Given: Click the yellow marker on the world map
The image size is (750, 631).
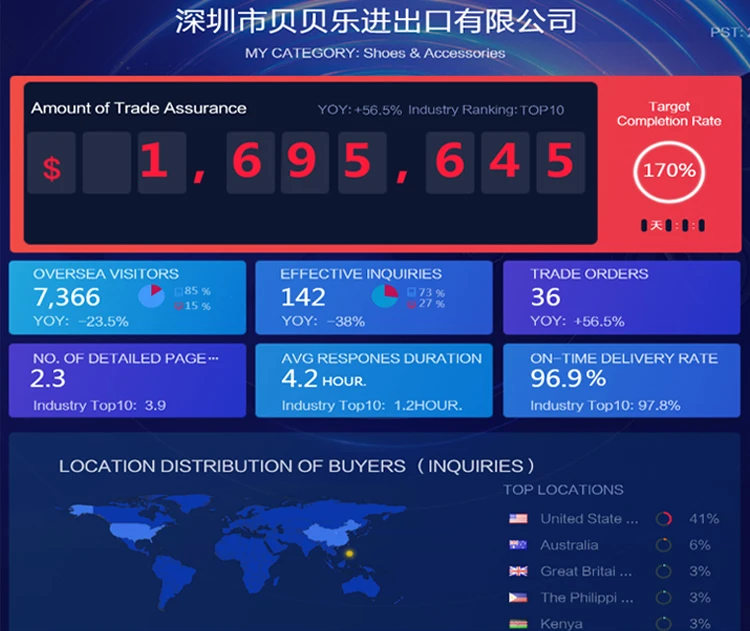Looking at the screenshot, I should [x=350, y=553].
